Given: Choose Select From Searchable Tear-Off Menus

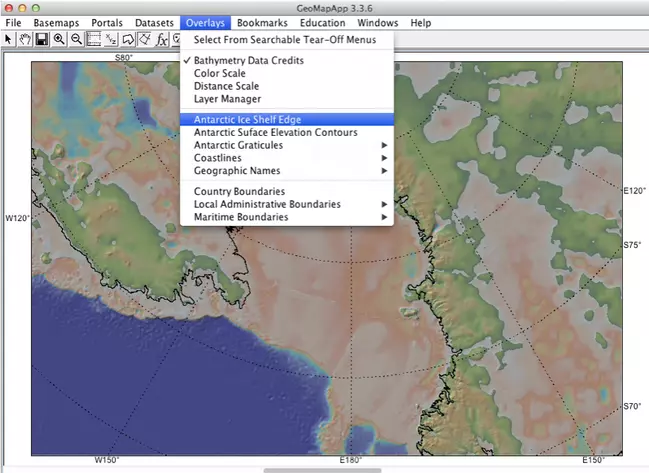Looking at the screenshot, I should [287, 40].
